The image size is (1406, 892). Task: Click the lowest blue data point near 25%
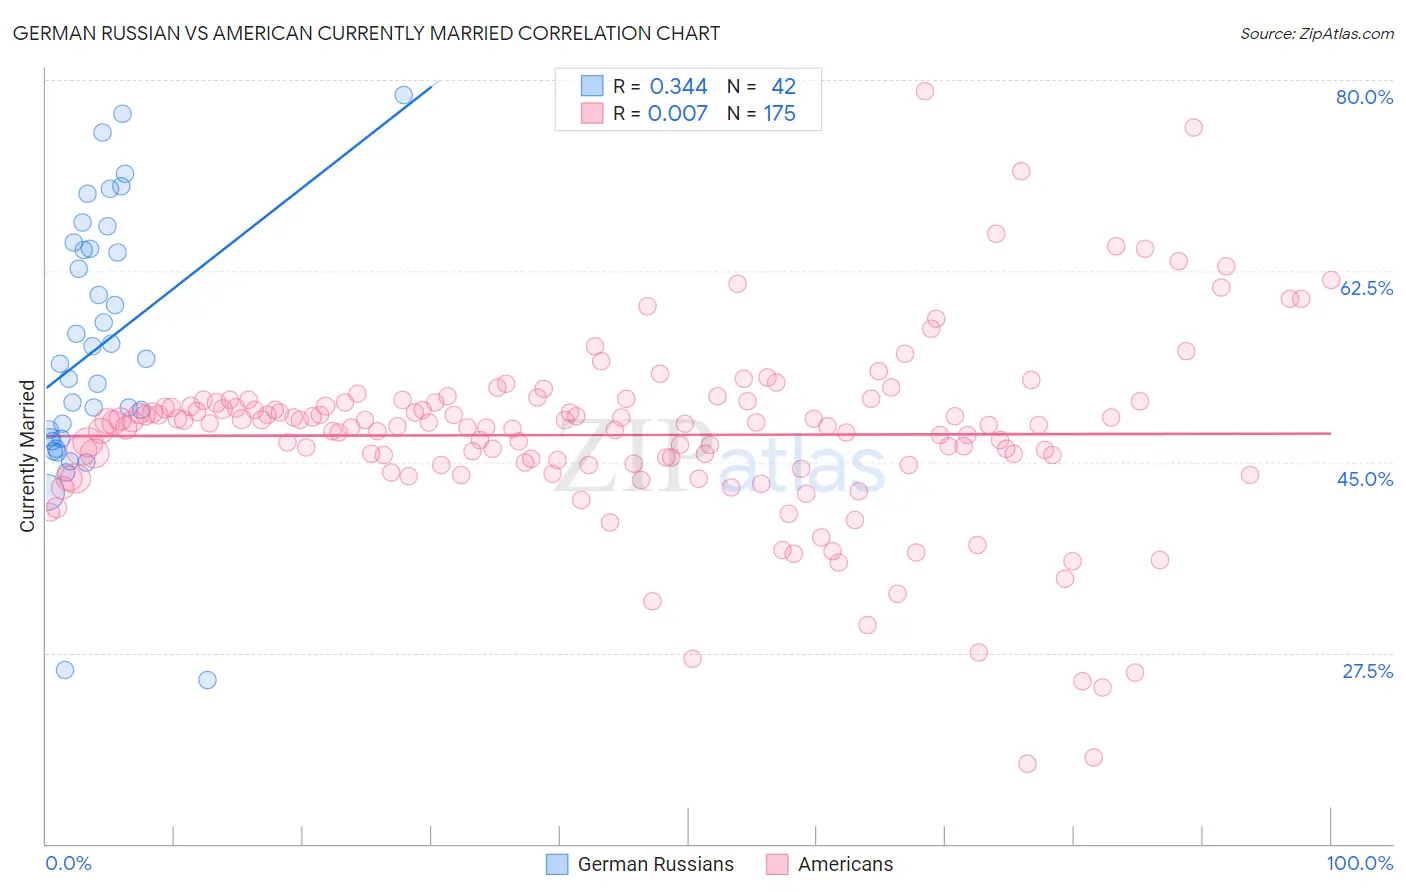[x=207, y=680]
